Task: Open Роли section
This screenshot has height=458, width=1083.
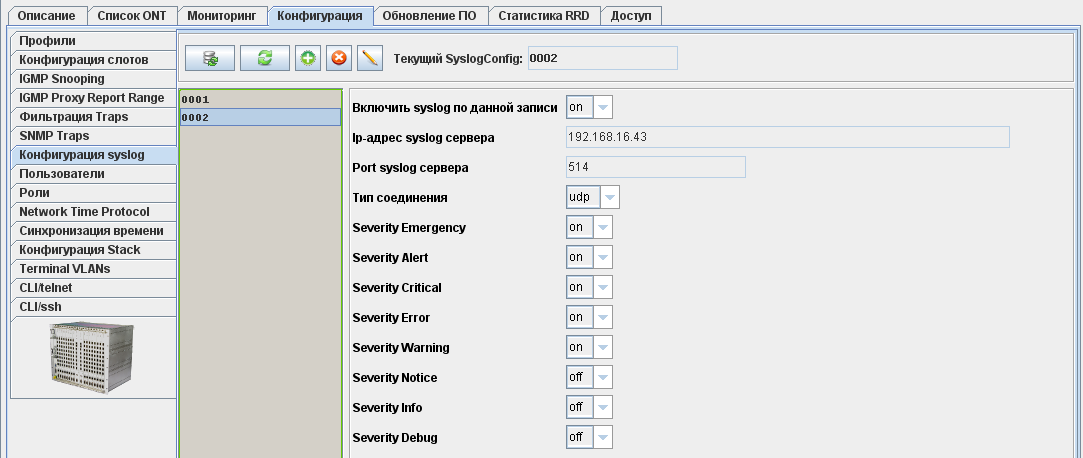Action: (94, 193)
